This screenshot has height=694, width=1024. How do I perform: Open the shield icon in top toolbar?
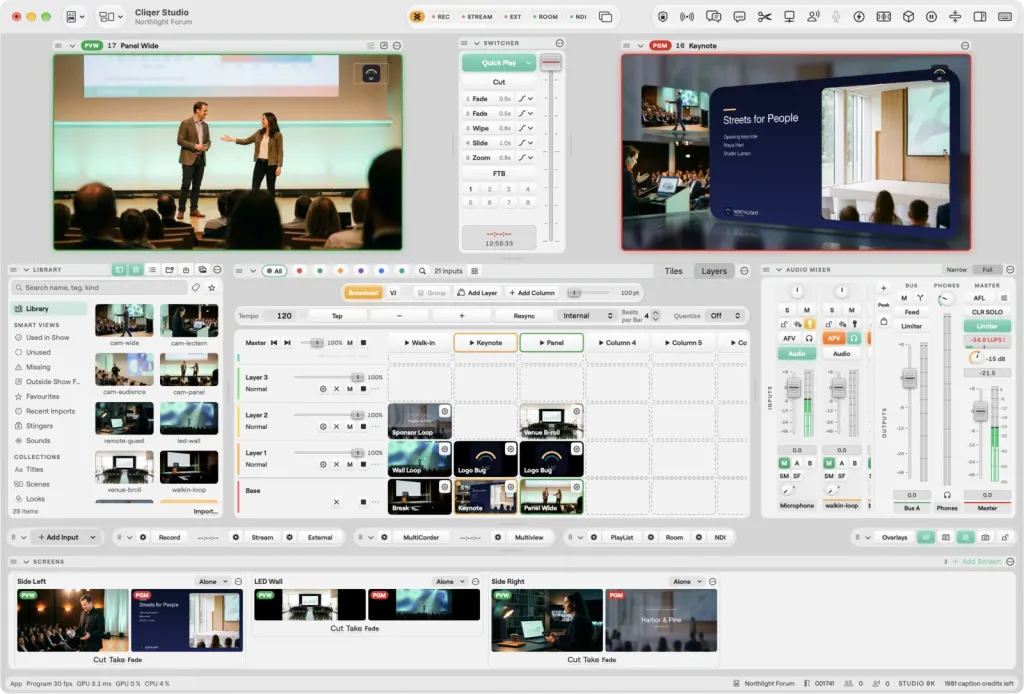pos(663,17)
